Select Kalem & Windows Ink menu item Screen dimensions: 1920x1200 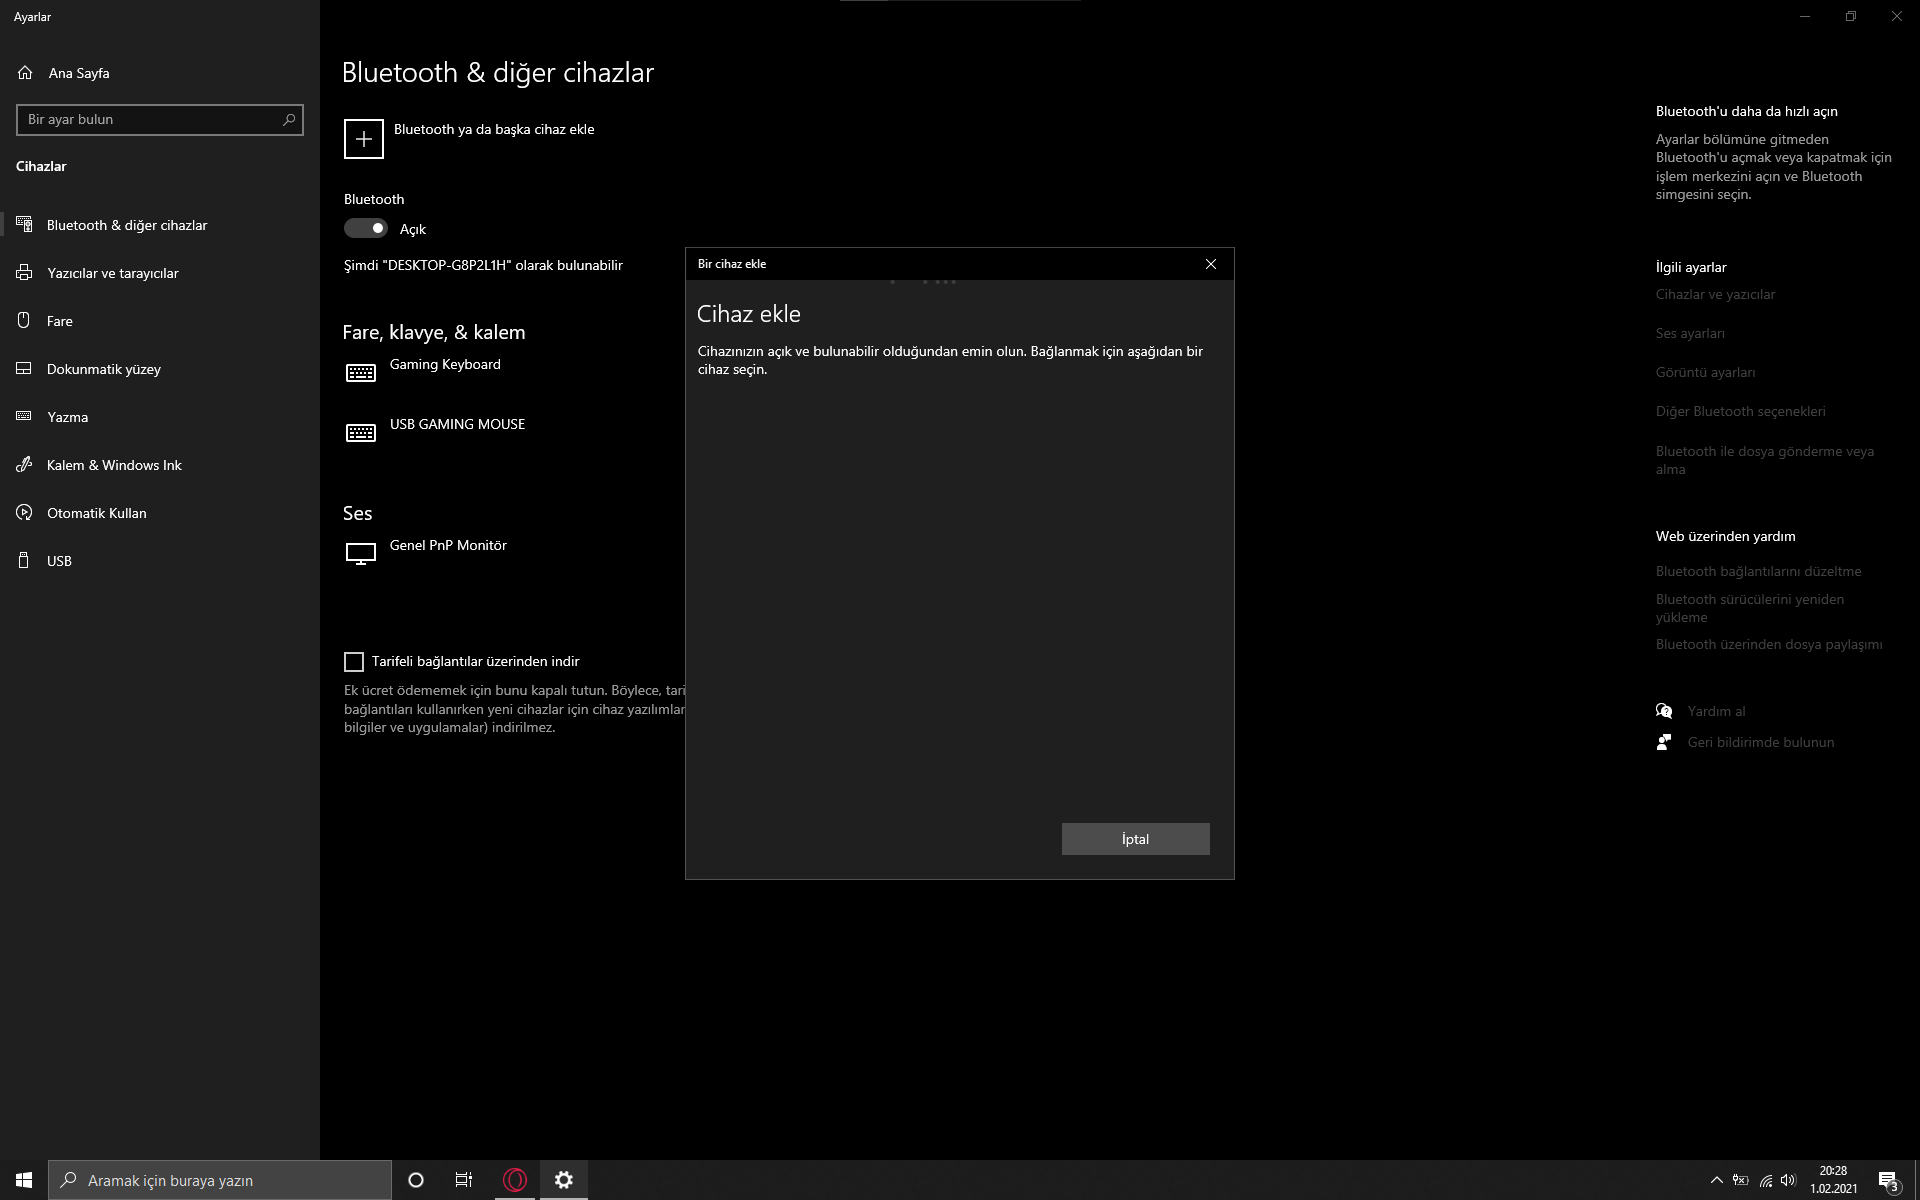[114, 465]
